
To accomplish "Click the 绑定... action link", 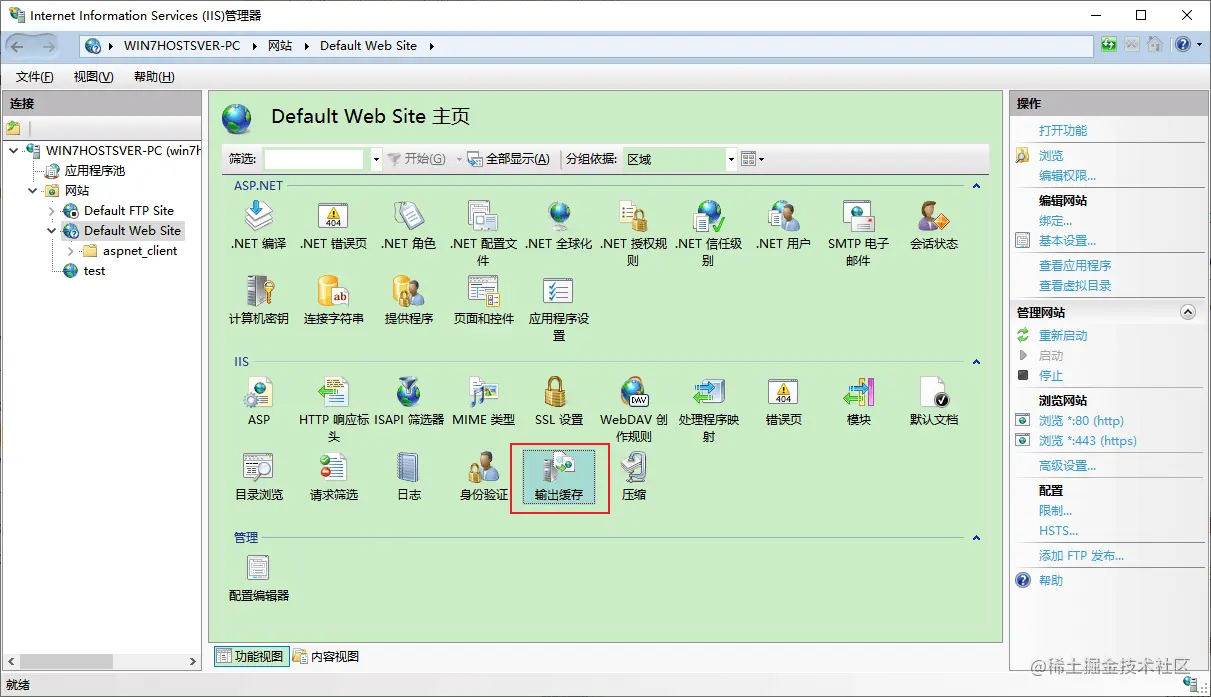I will [x=1055, y=221].
